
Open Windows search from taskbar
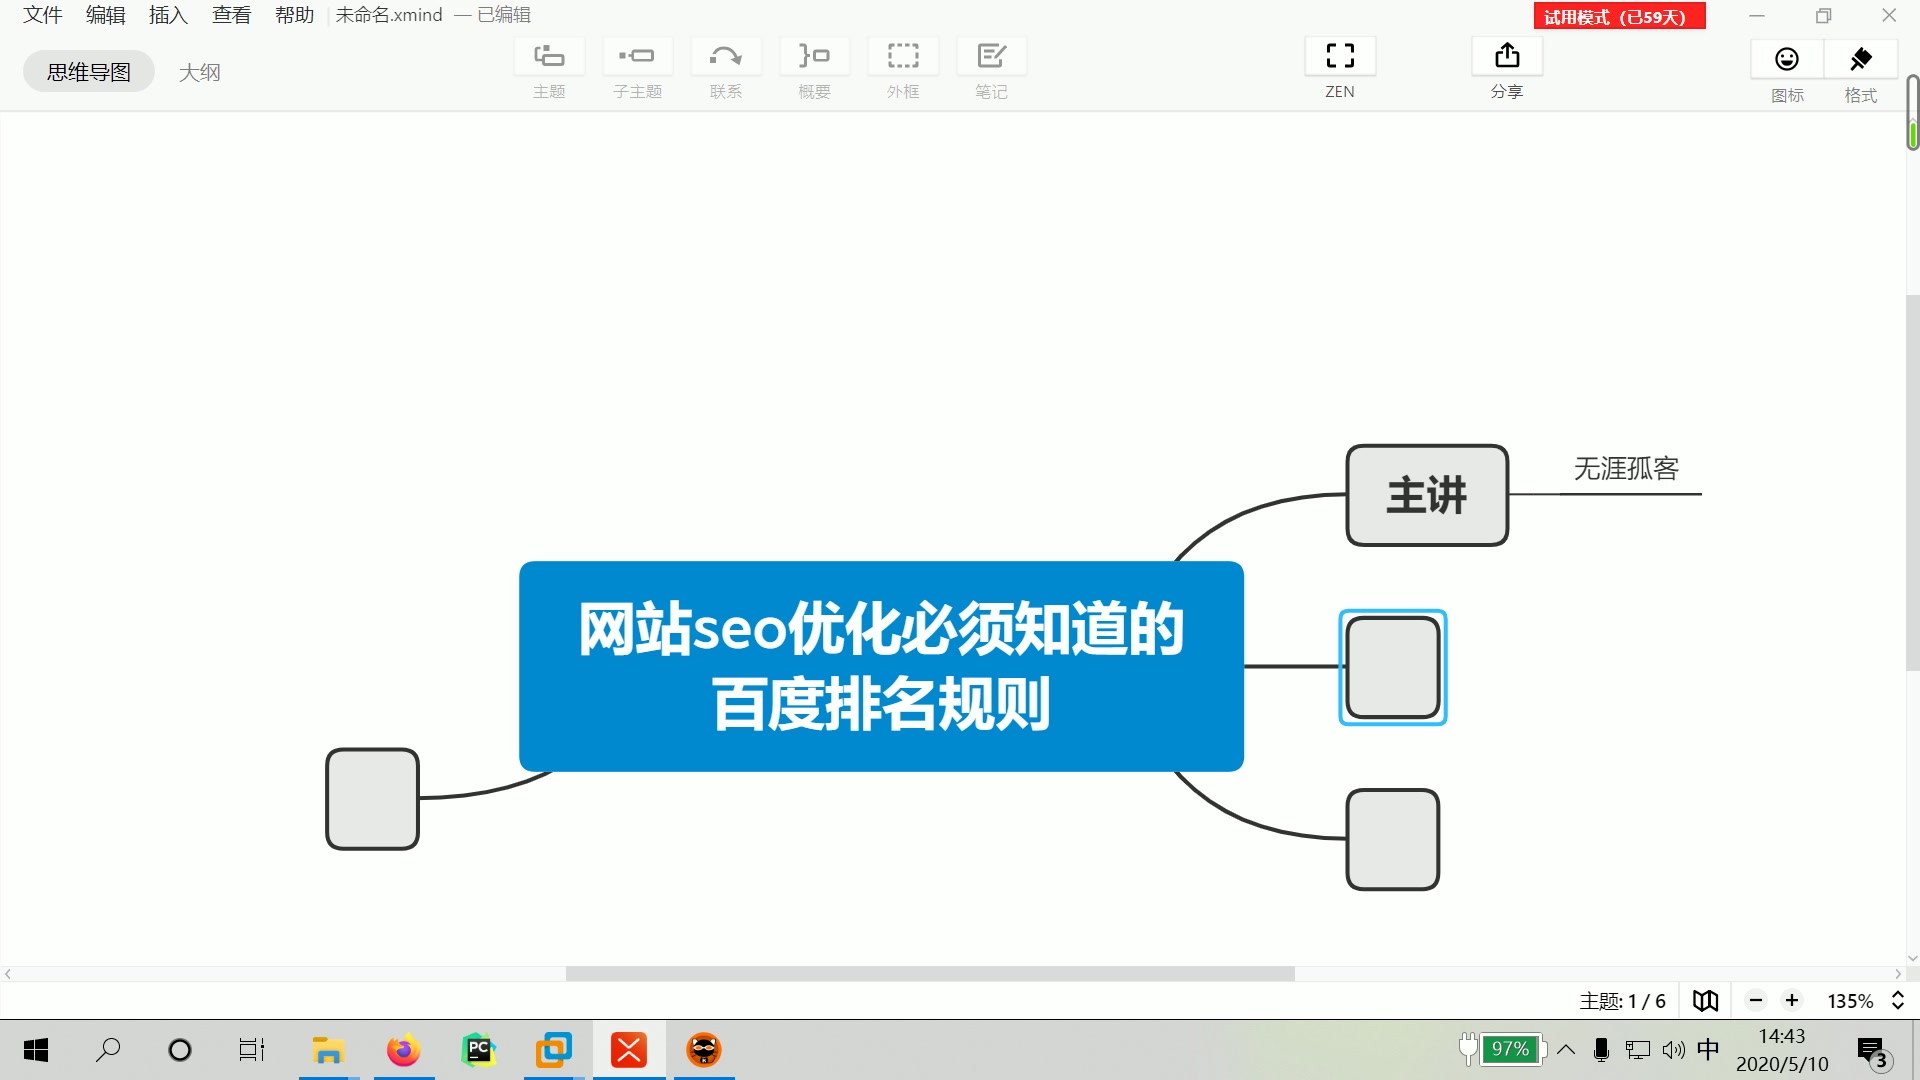pyautogui.click(x=108, y=1050)
